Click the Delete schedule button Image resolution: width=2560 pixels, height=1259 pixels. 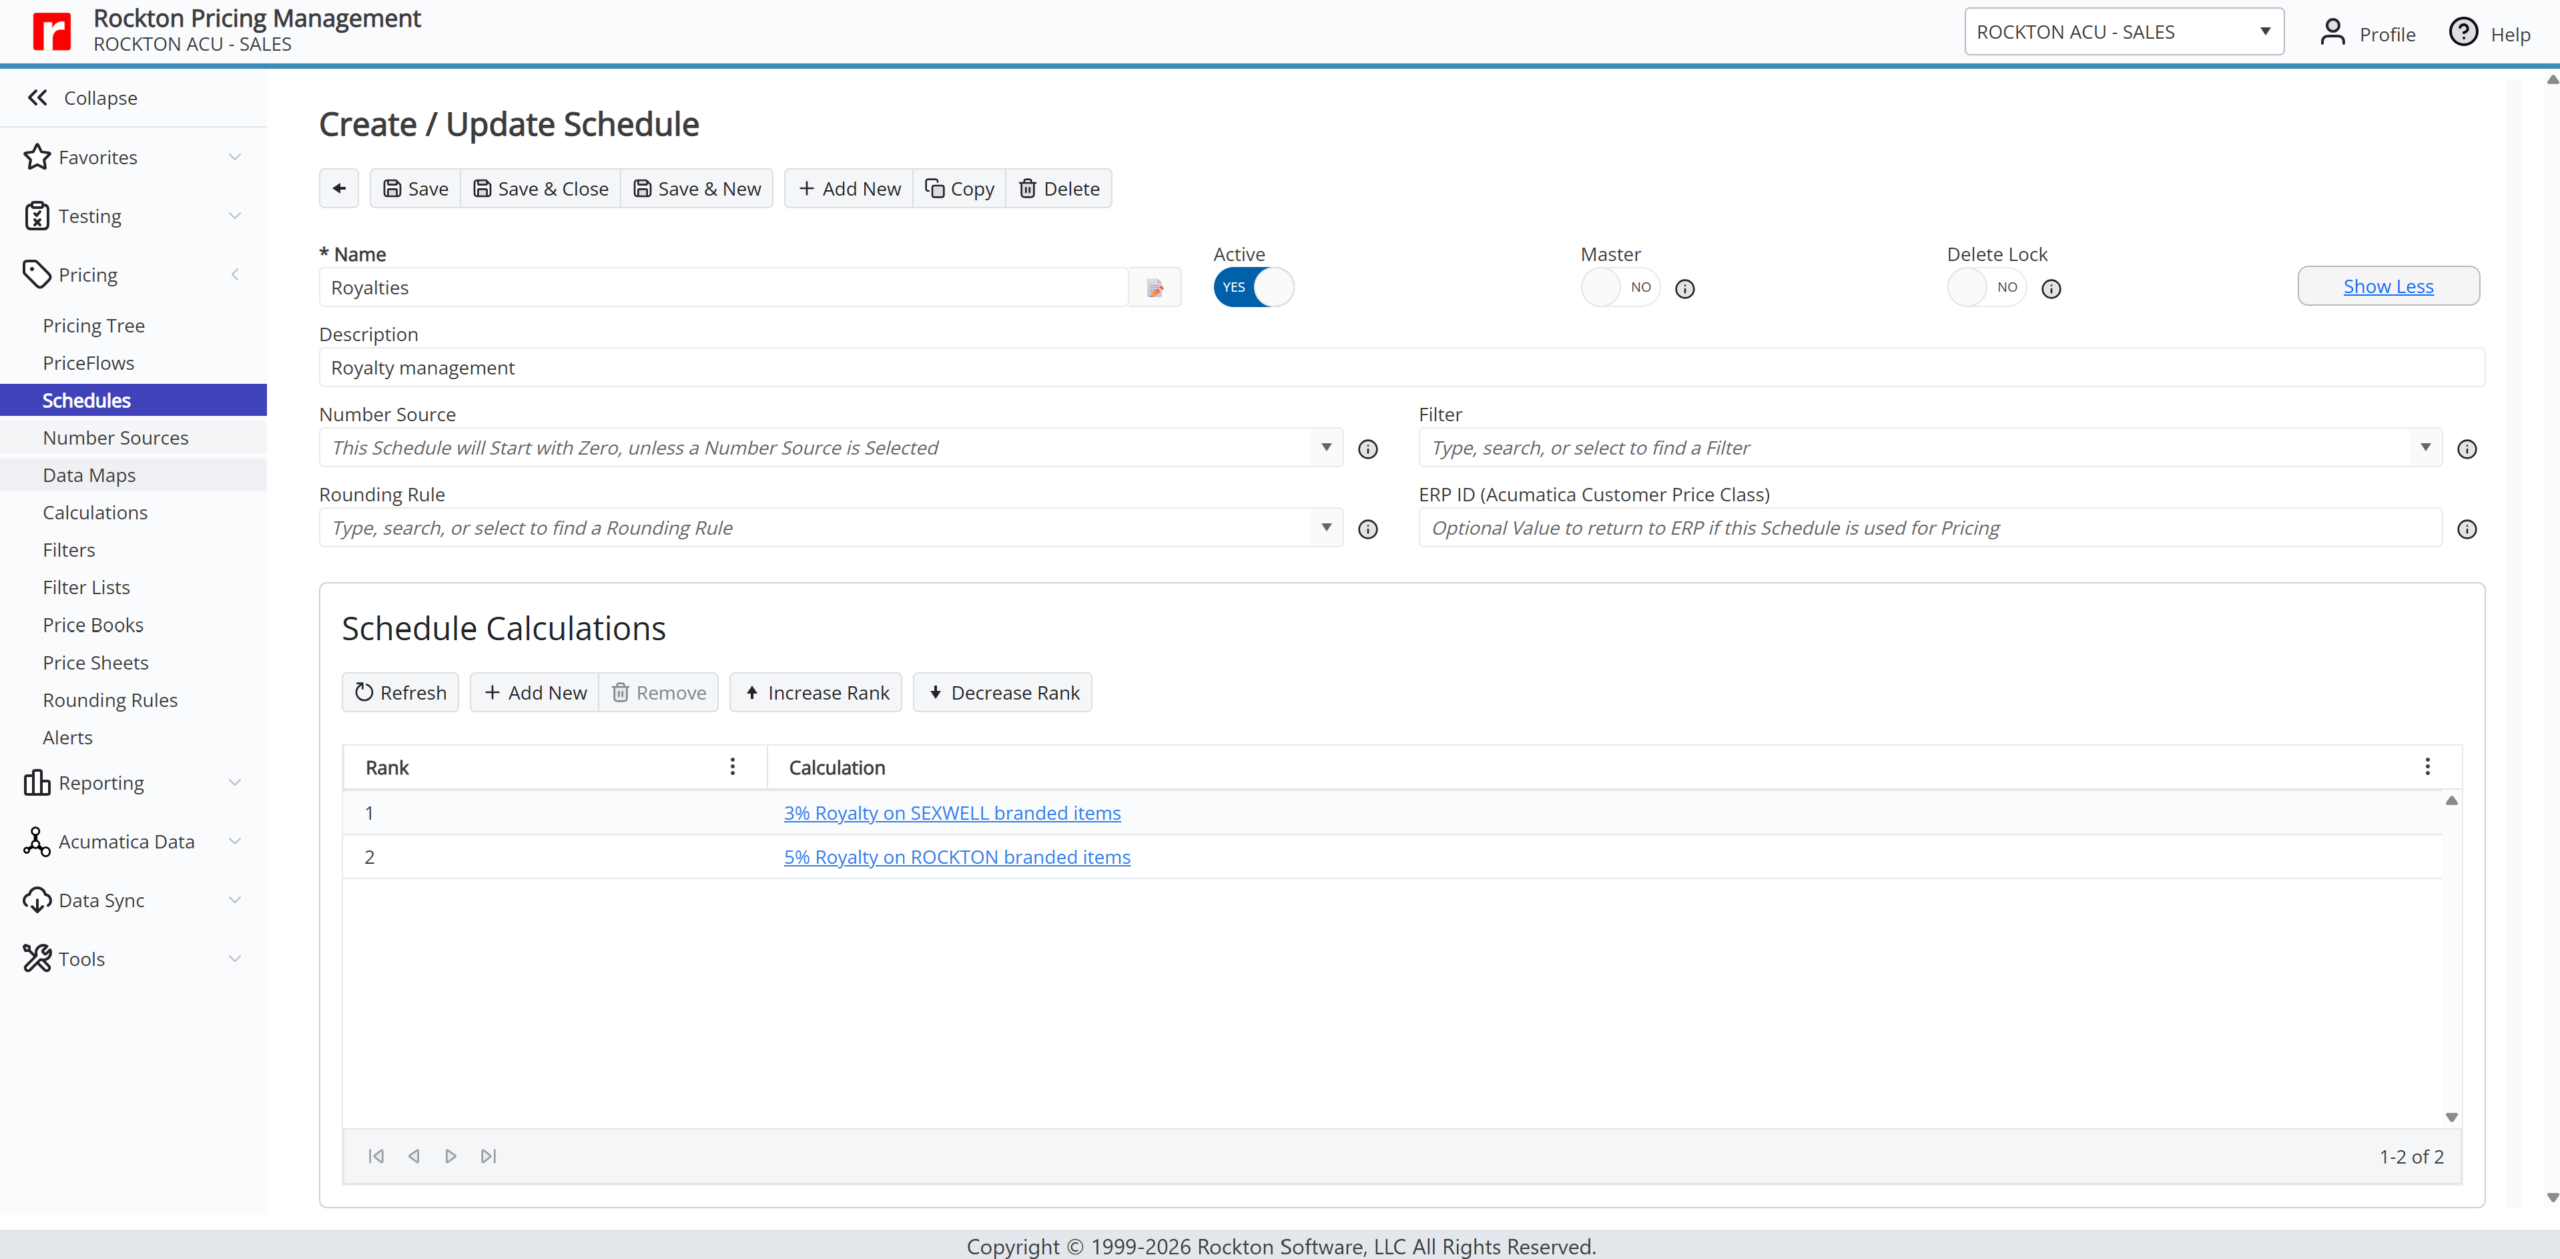coord(1059,188)
